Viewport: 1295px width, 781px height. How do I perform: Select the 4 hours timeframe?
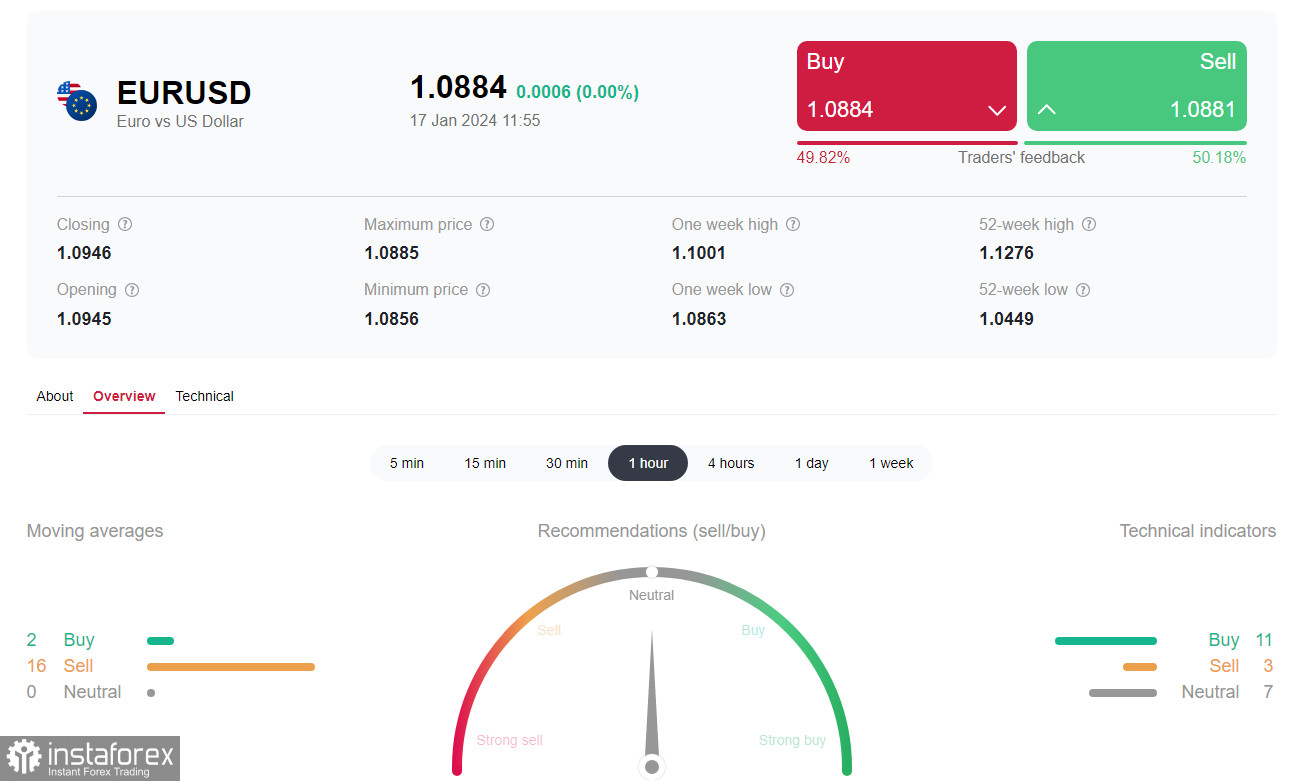[x=731, y=463]
